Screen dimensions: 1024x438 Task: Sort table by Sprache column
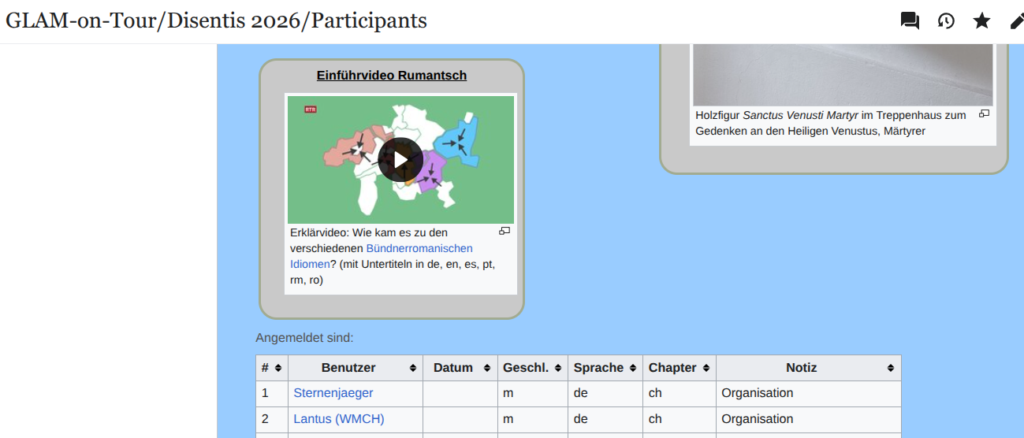coord(605,368)
